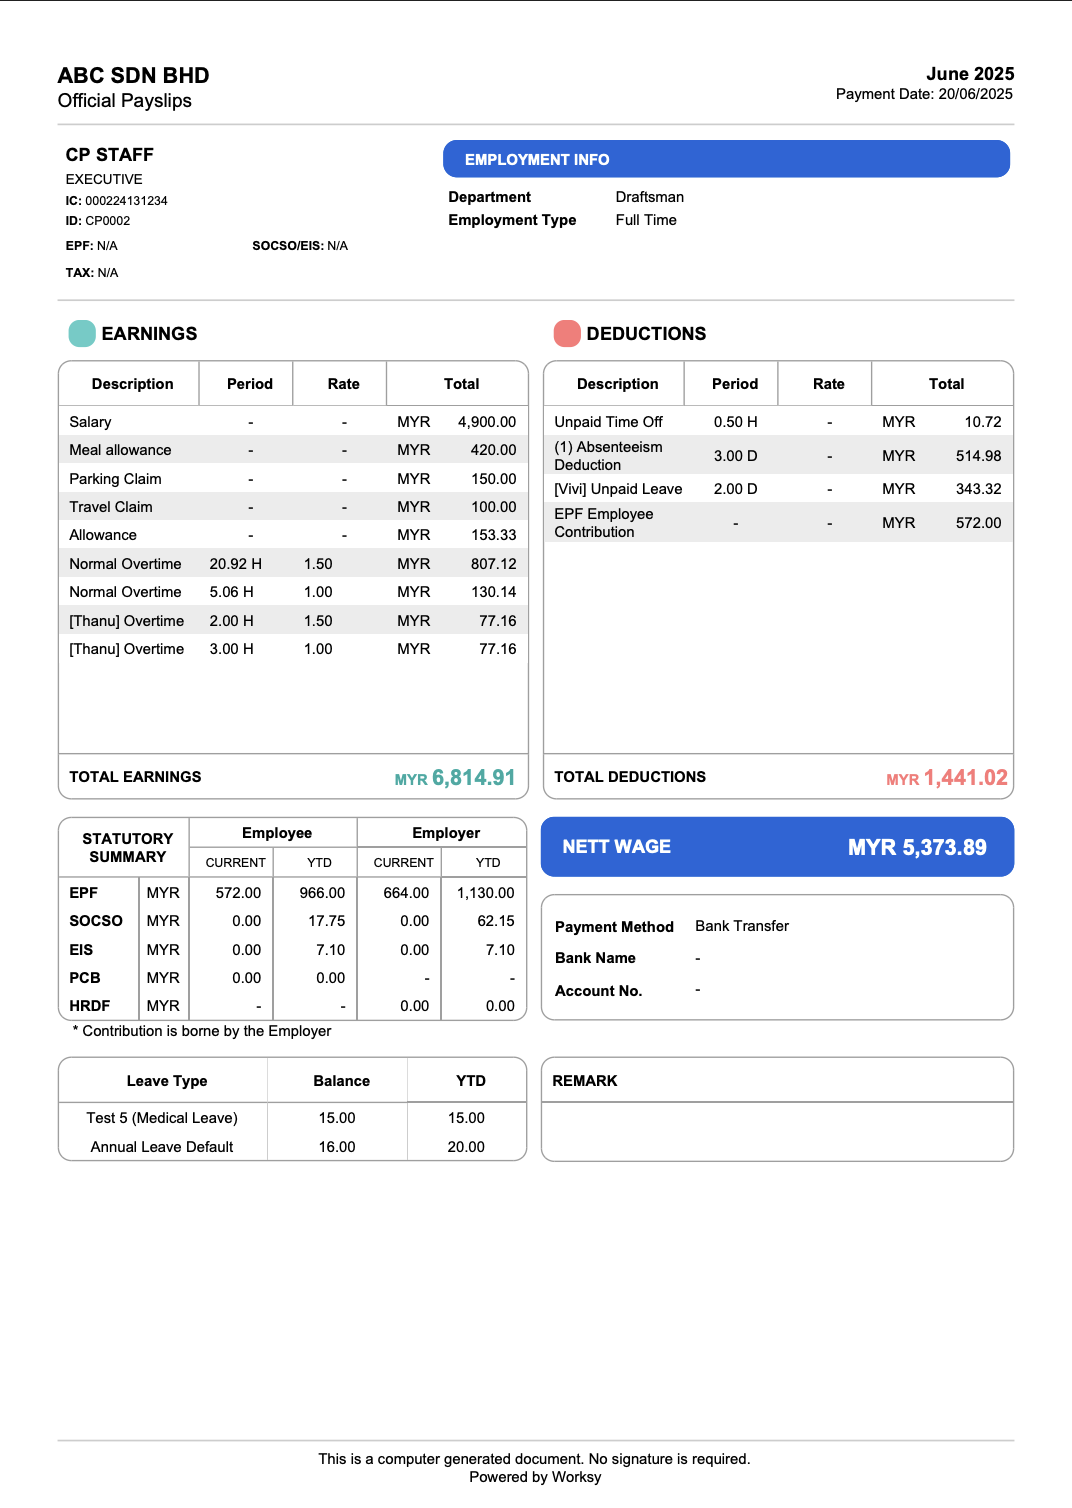1072x1508 pixels.
Task: Click the NETT WAGE blue banner
Action: click(777, 847)
